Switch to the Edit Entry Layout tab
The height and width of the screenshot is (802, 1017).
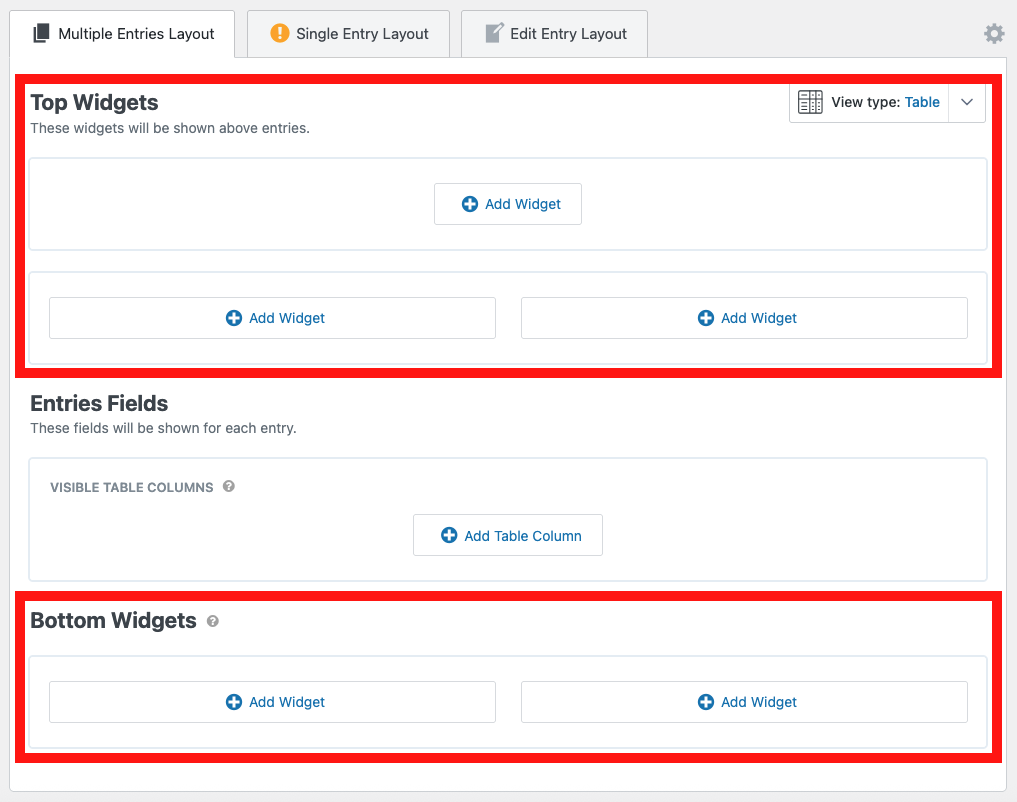click(553, 33)
